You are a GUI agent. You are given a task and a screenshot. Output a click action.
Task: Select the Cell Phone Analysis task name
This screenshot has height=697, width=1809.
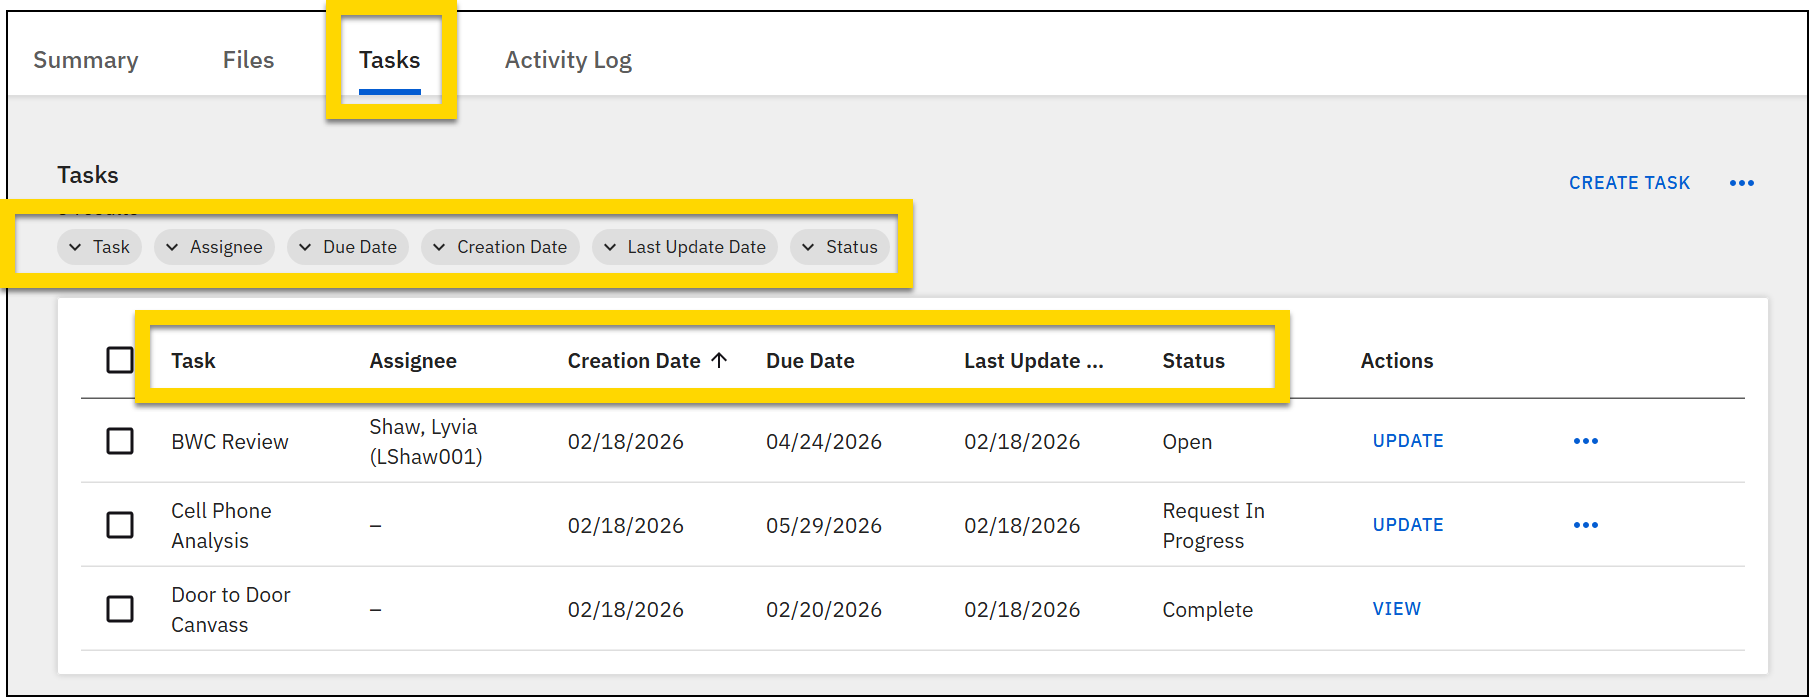[221, 526]
